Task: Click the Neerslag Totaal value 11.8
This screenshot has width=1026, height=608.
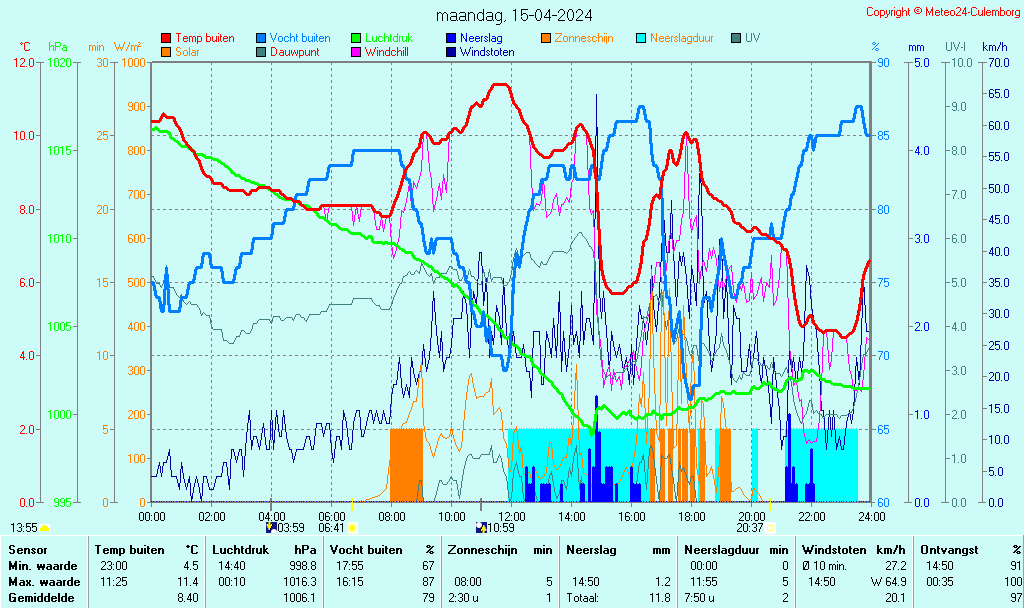Action: 659,598
